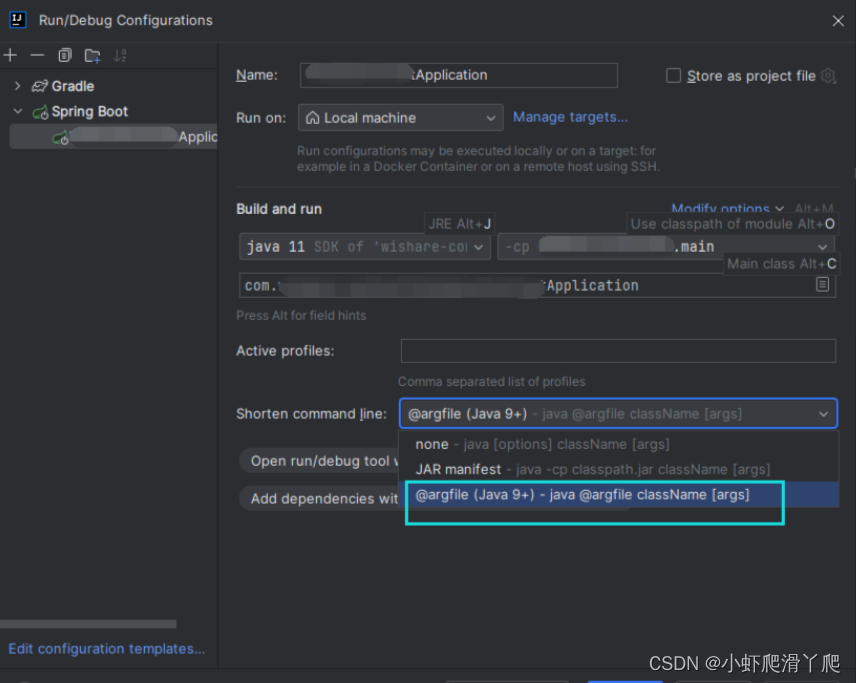The height and width of the screenshot is (683, 856).
Task: Open Edit configuration templates link
Action: click(107, 649)
